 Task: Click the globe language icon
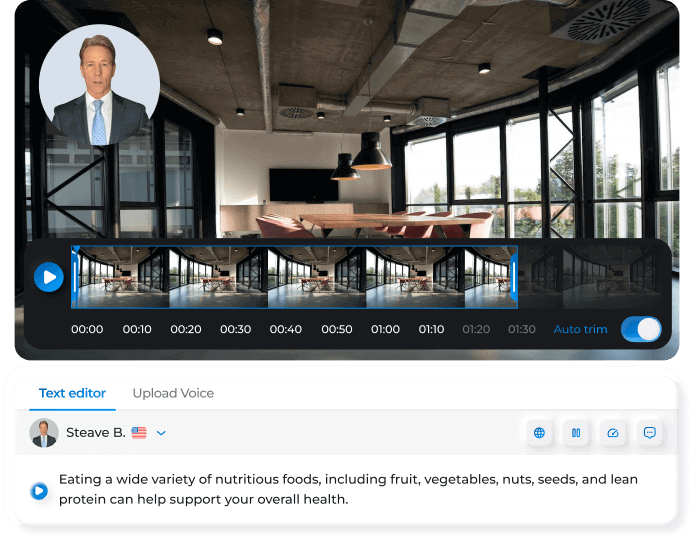(x=539, y=433)
